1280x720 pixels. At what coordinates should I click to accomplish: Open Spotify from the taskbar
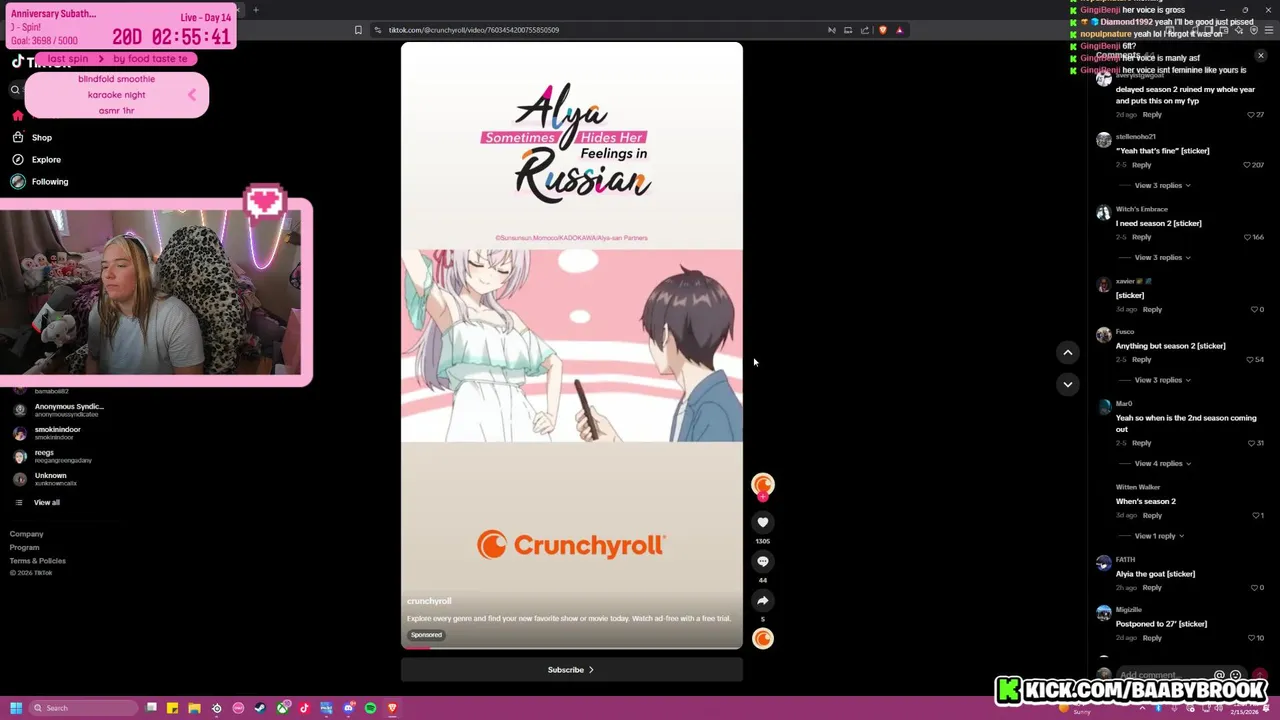point(370,708)
